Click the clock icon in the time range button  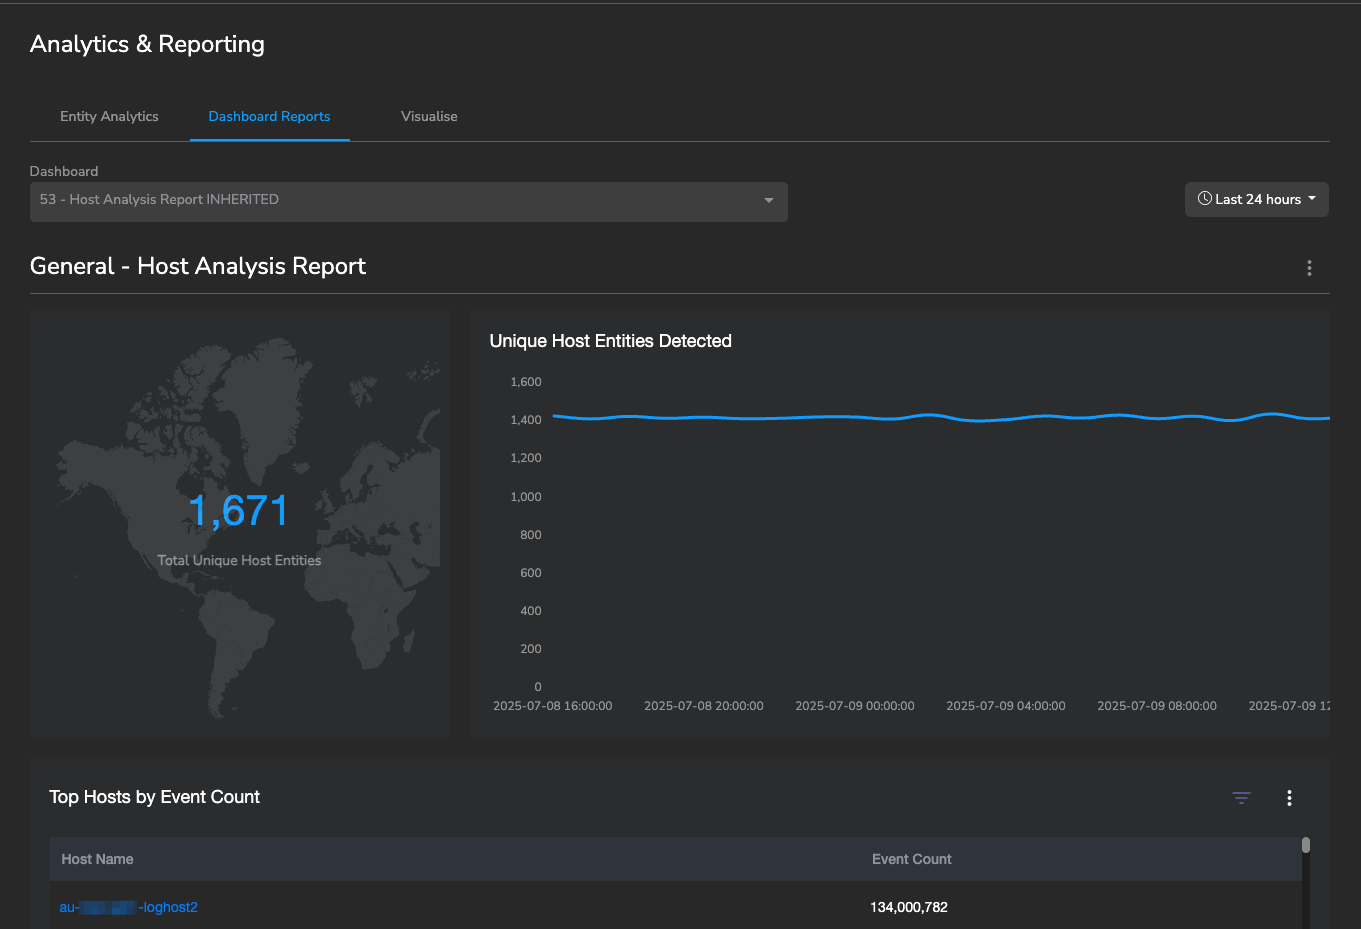coord(1206,199)
